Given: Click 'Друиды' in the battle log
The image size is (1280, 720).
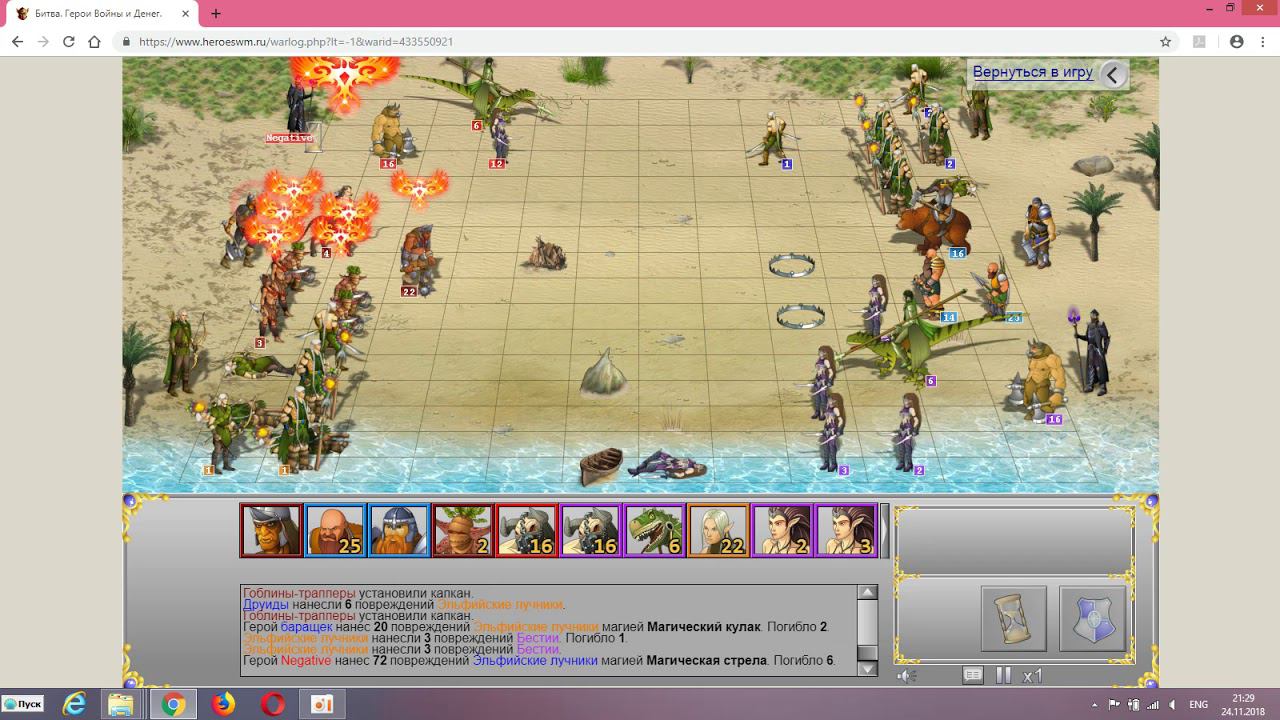Looking at the screenshot, I should click(266, 605).
